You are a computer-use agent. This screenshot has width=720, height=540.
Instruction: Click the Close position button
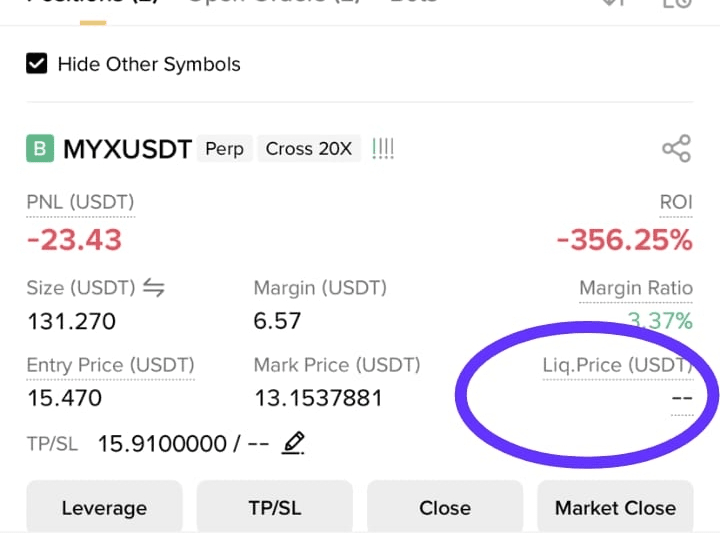tap(445, 507)
